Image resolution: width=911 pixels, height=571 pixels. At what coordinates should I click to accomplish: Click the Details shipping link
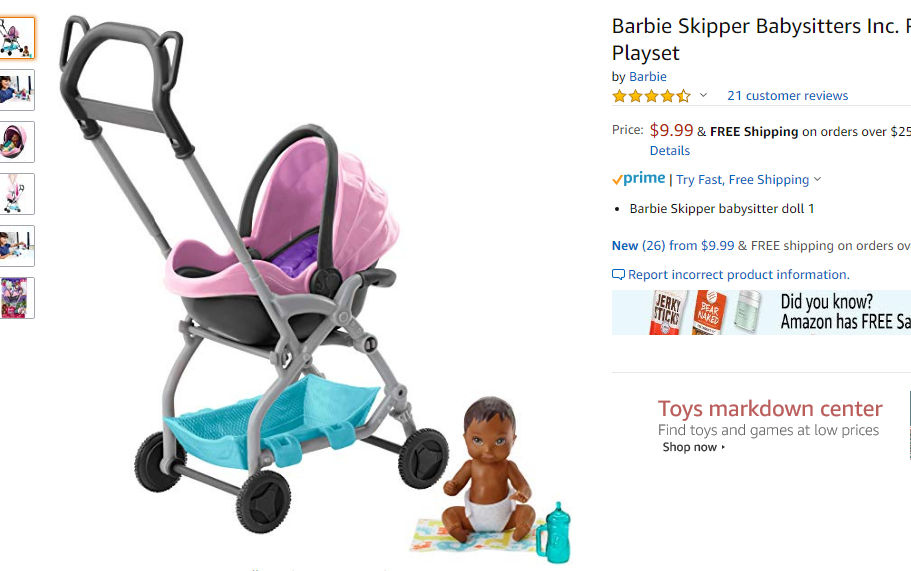pos(669,150)
